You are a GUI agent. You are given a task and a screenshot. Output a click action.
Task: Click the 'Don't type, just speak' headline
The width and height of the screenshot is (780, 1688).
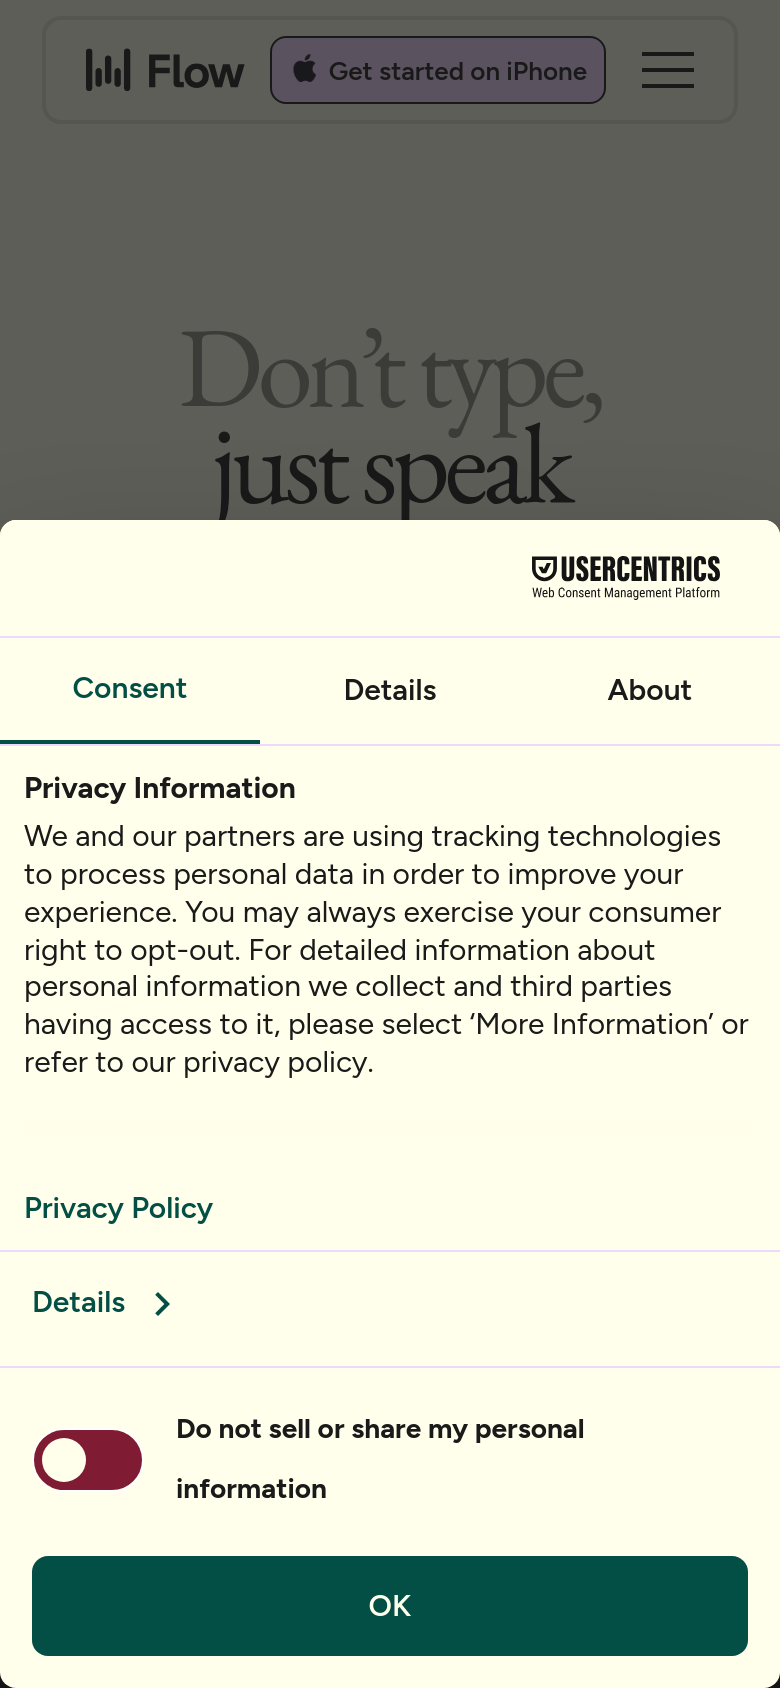coord(392,422)
